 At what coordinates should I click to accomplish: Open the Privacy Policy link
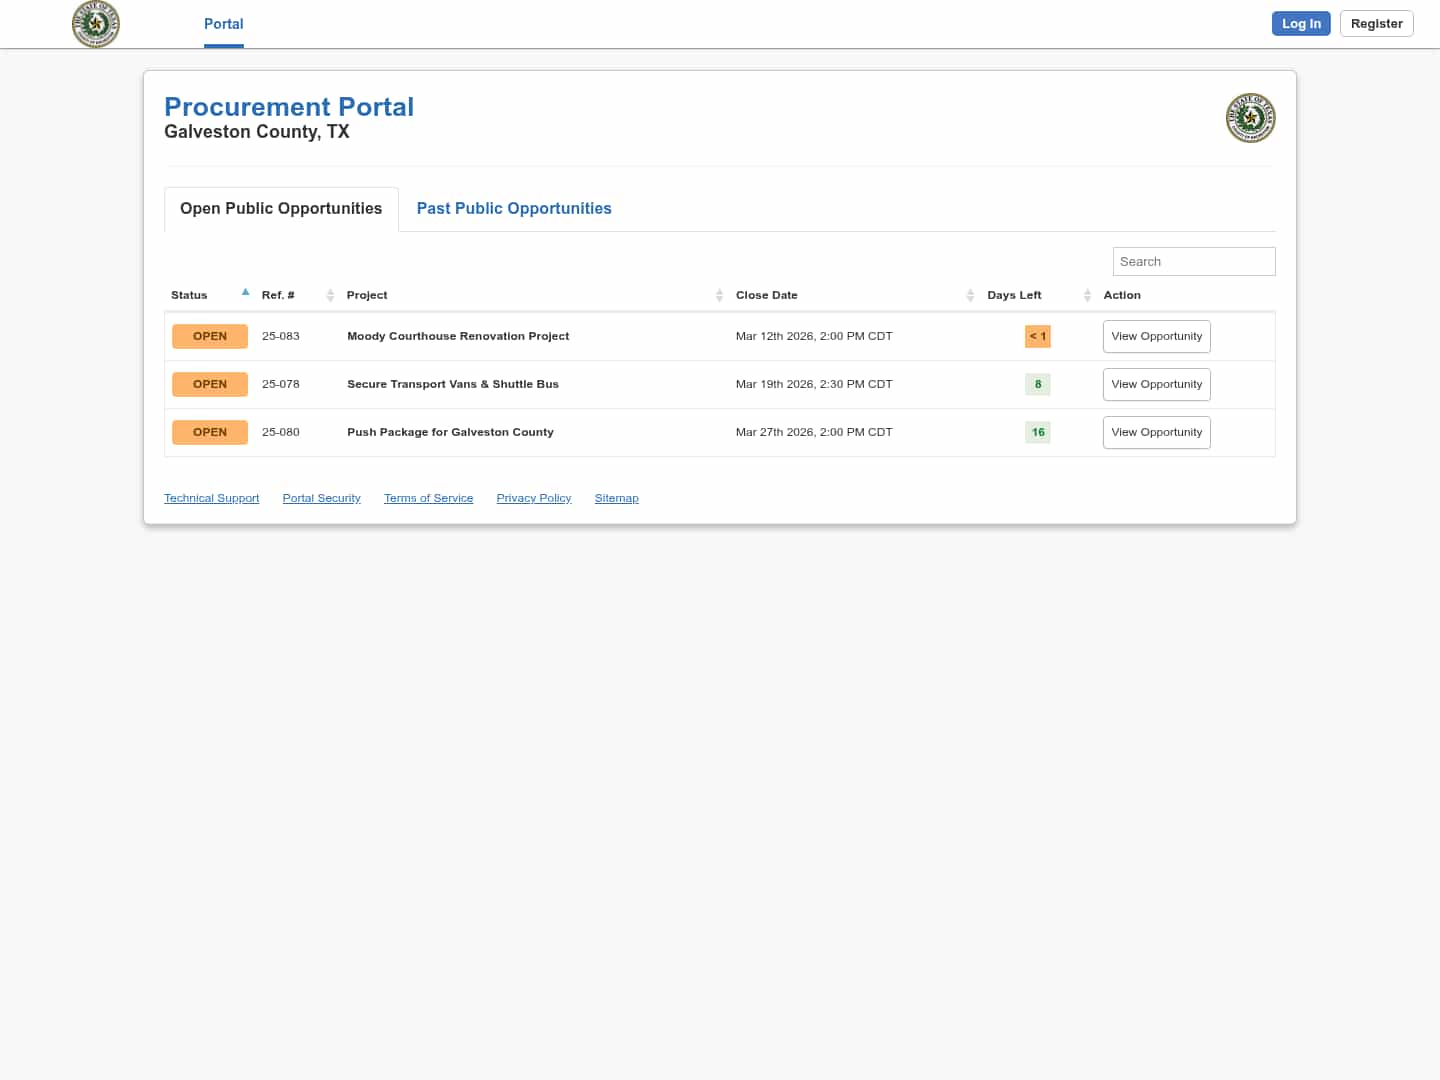pos(533,498)
